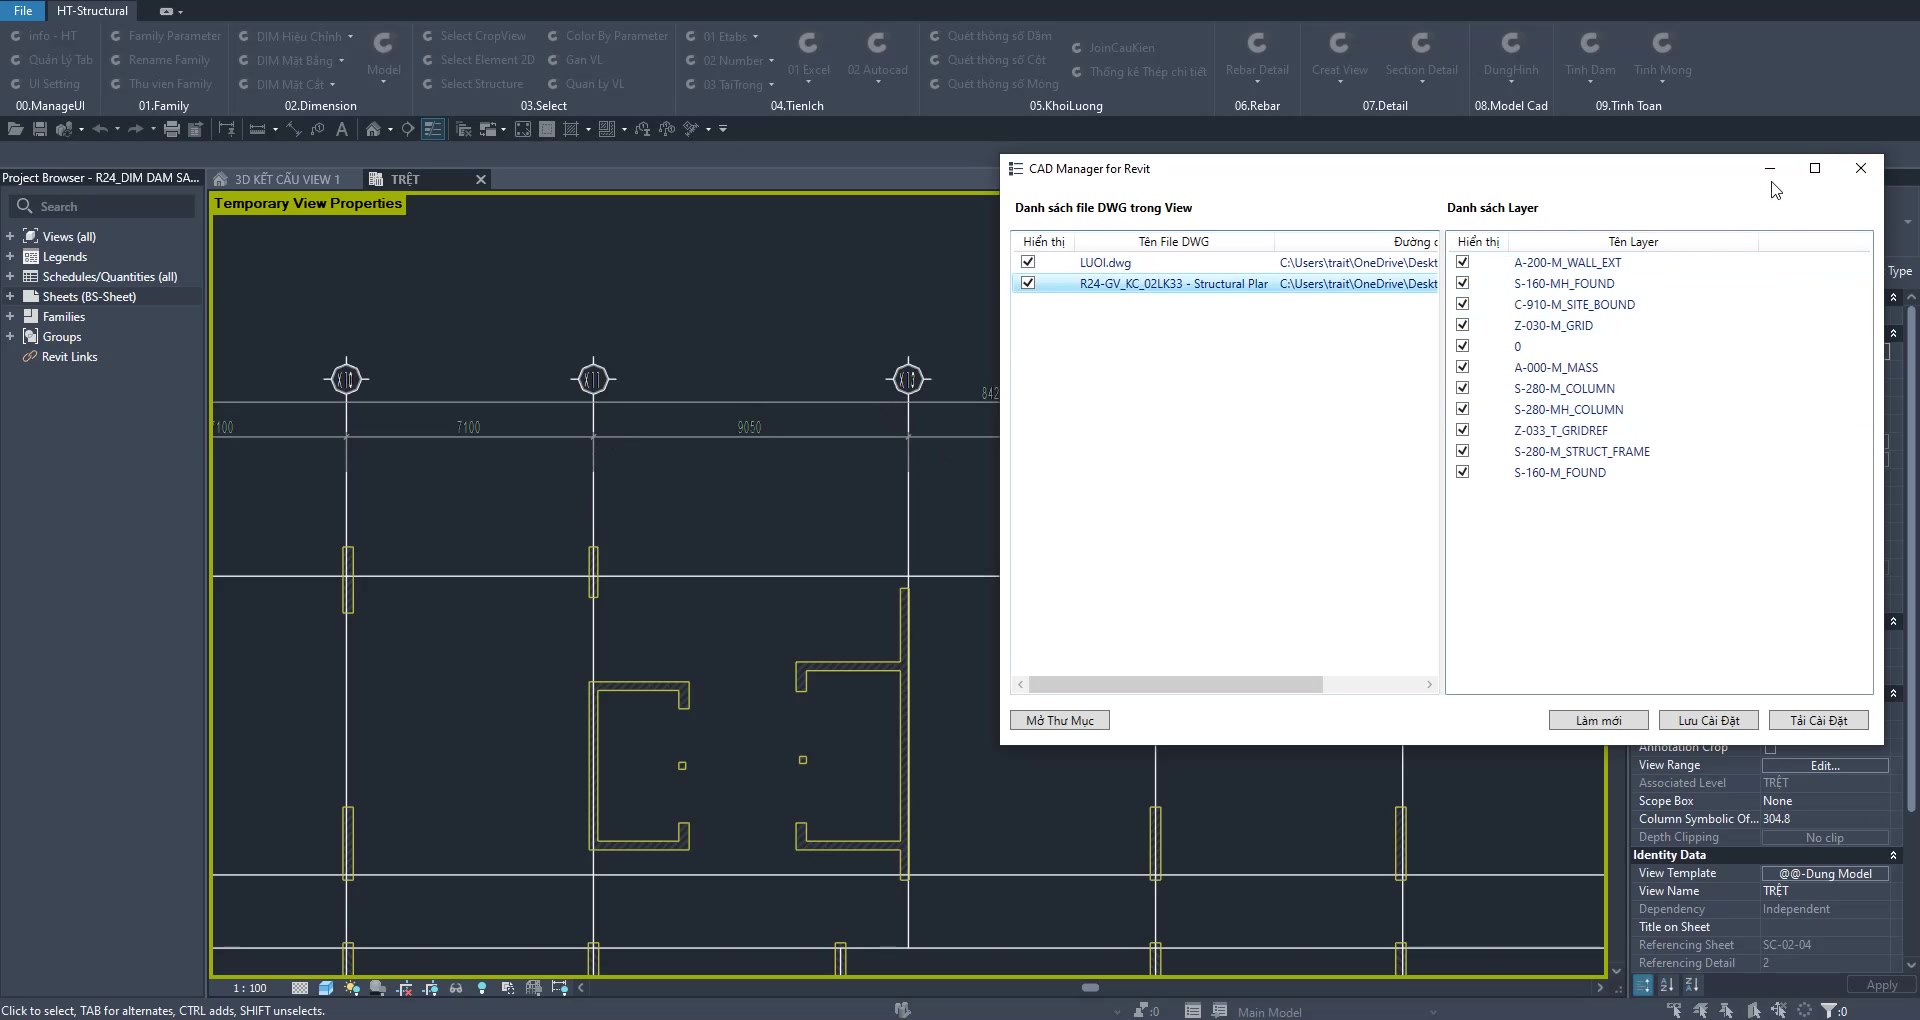Screen dimensions: 1920x1020
Task: Uncheck visibility for R24-GV_KC_02LK33 Structural Plan
Action: pos(1028,283)
